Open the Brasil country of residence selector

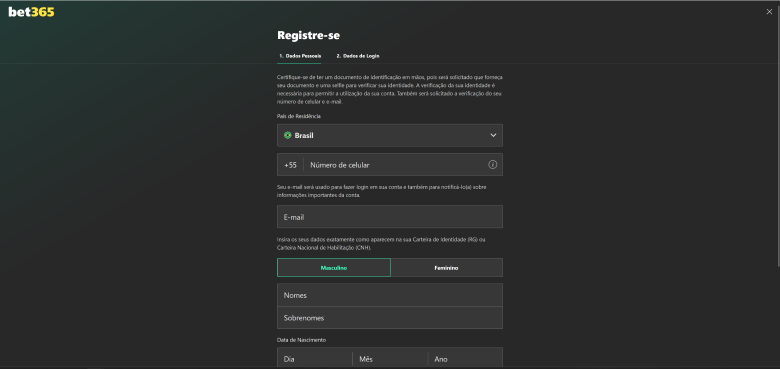pos(390,135)
